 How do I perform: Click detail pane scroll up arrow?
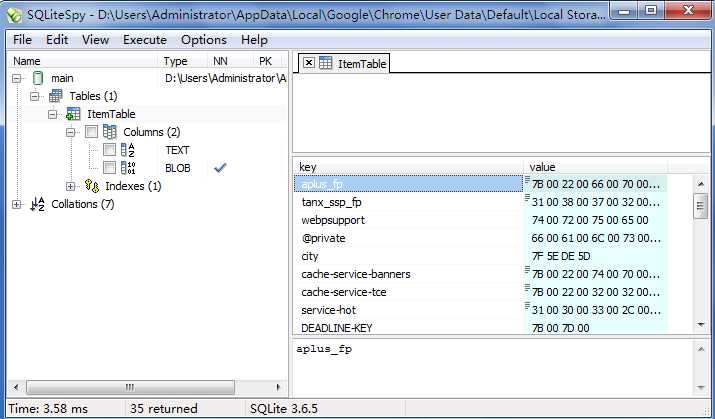pyautogui.click(x=701, y=349)
